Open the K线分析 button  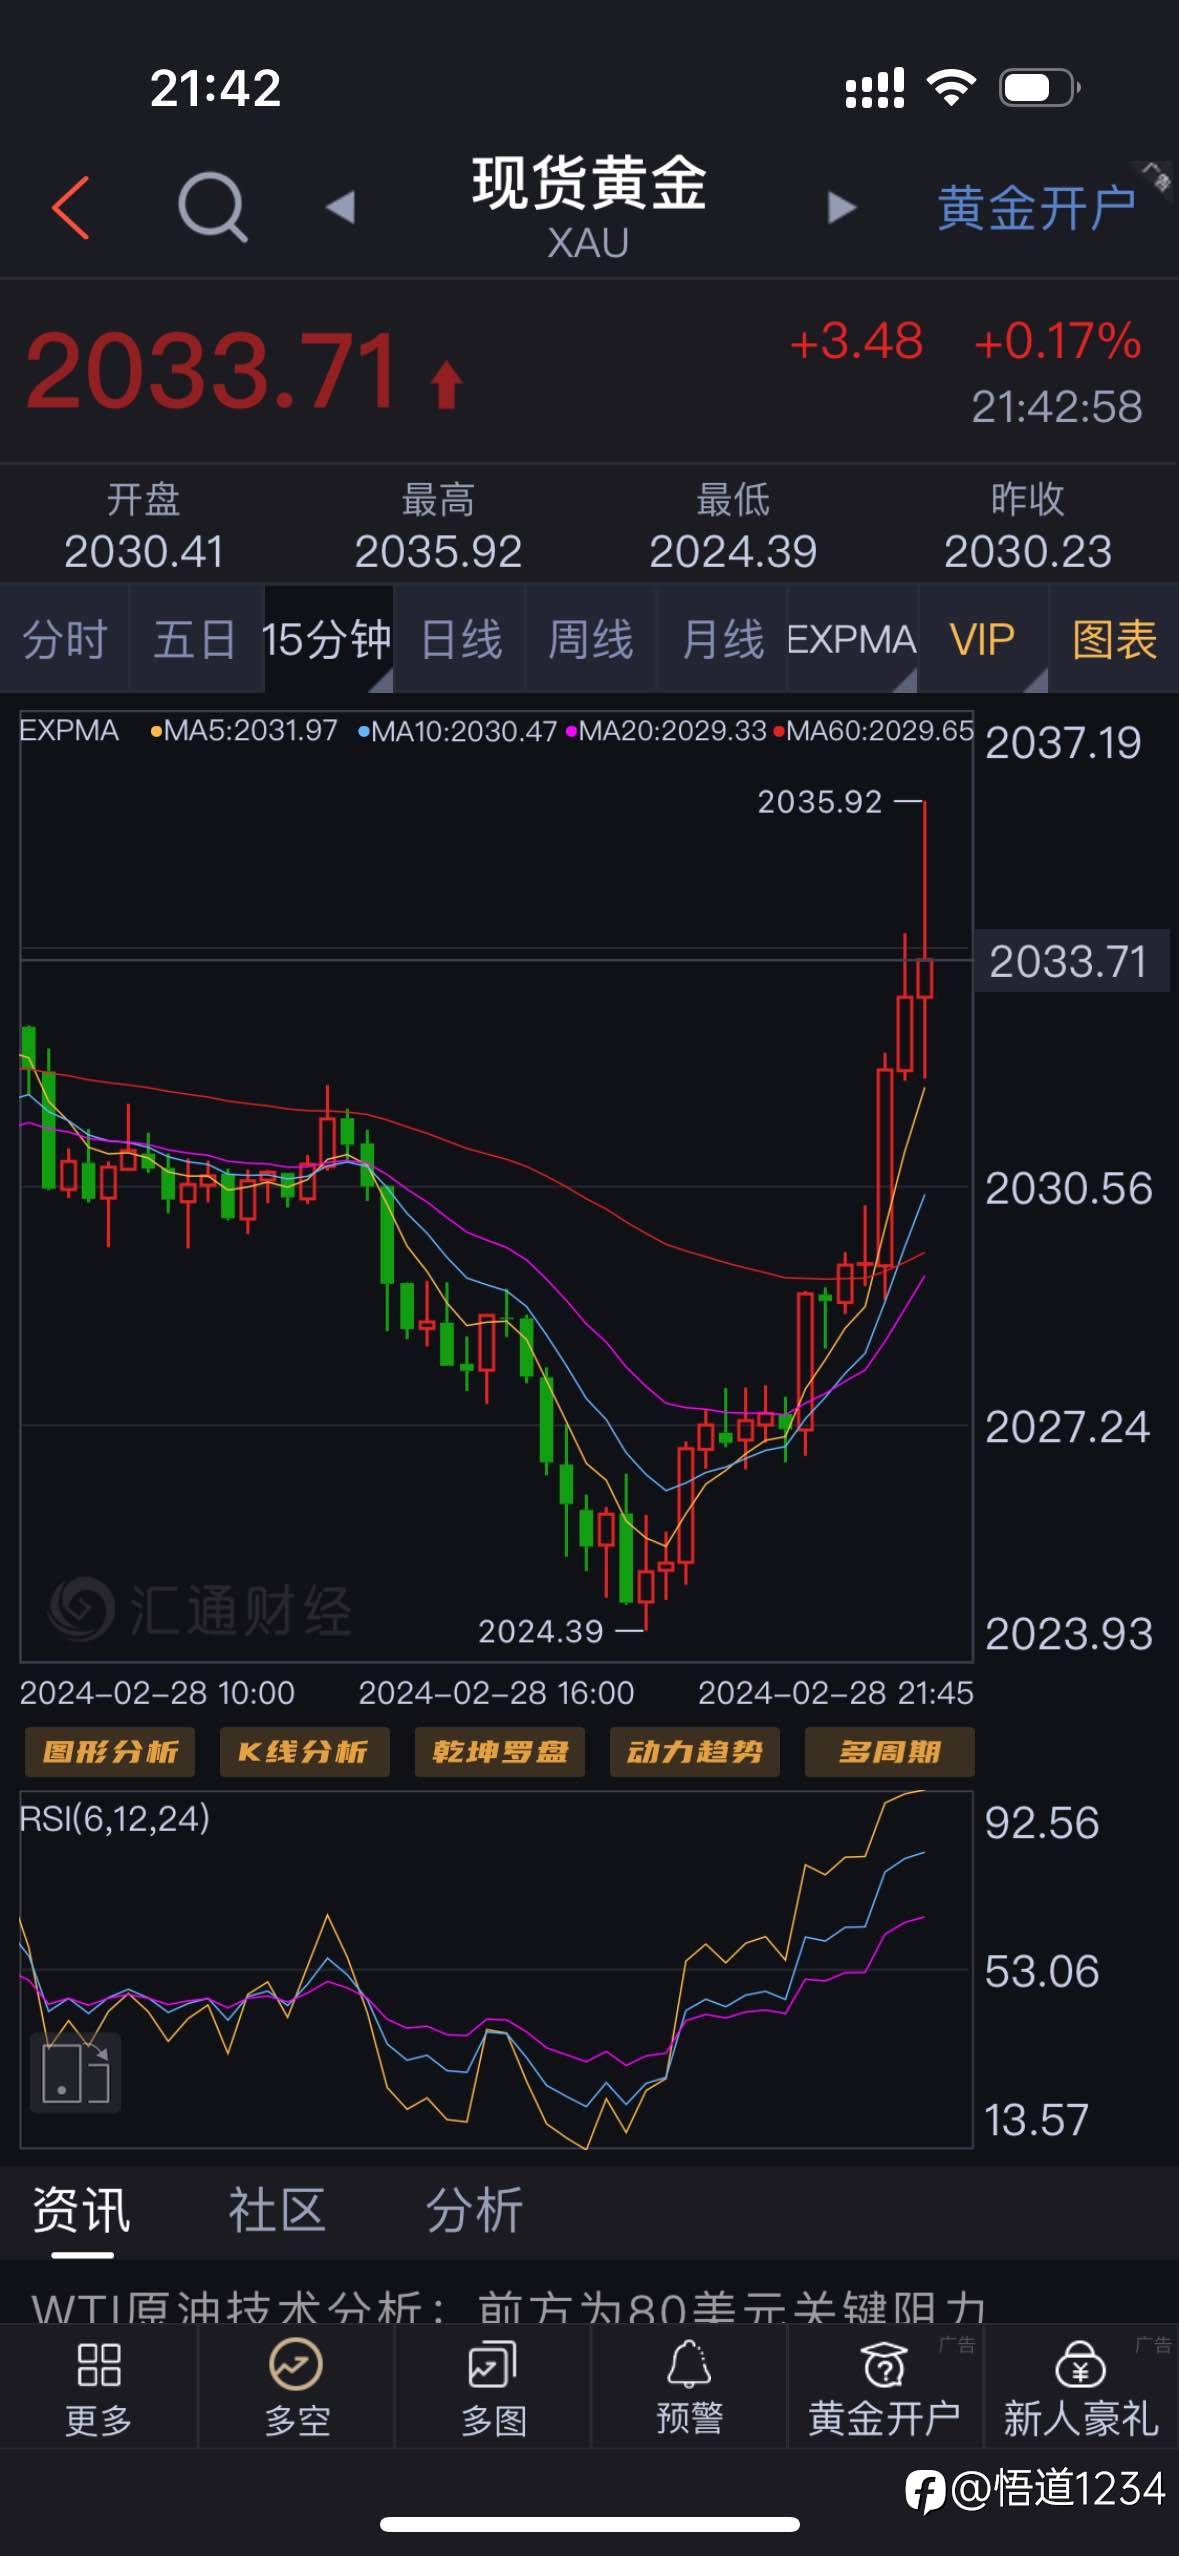click(304, 1751)
